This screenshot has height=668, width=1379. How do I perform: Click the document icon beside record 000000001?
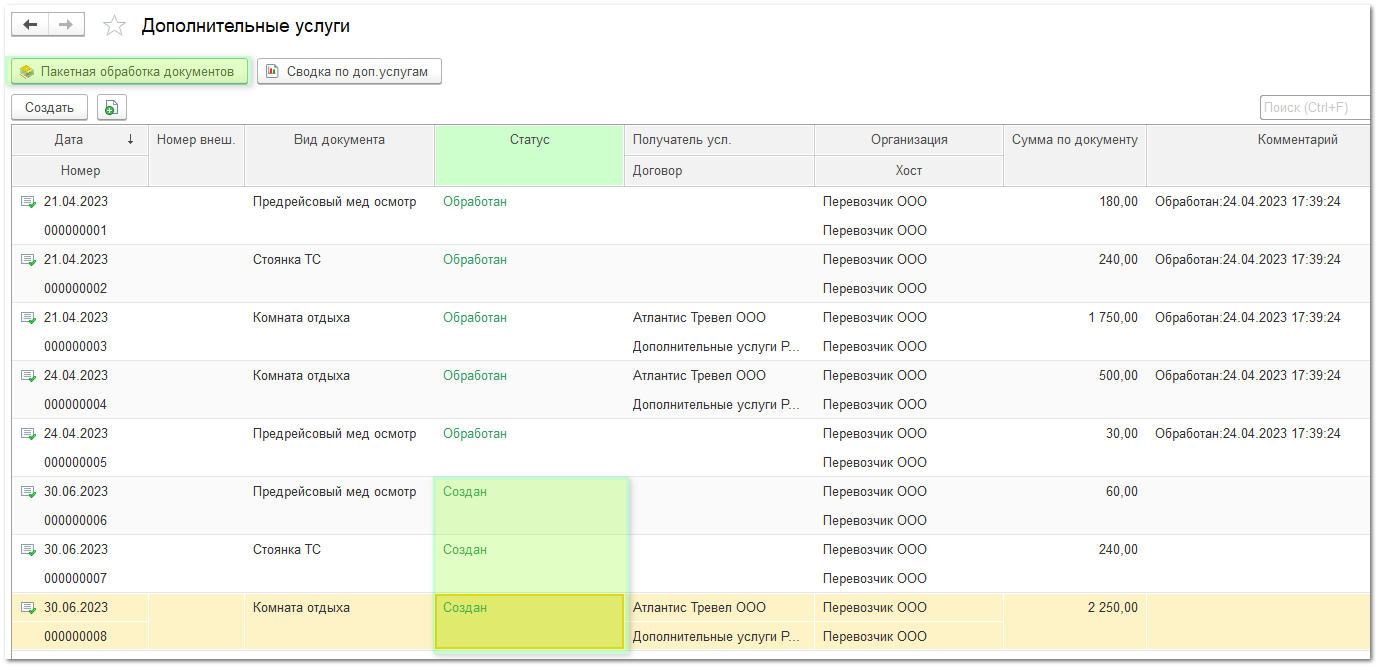(x=27, y=201)
